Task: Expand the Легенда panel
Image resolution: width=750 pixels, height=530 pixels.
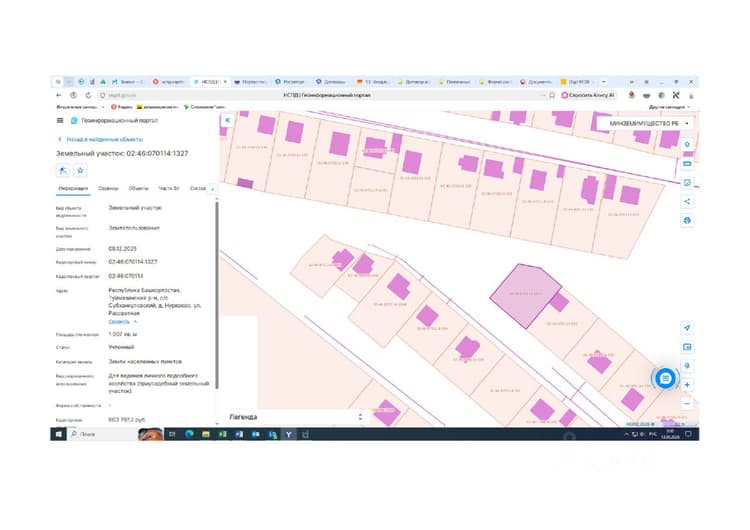Action: [x=296, y=417]
